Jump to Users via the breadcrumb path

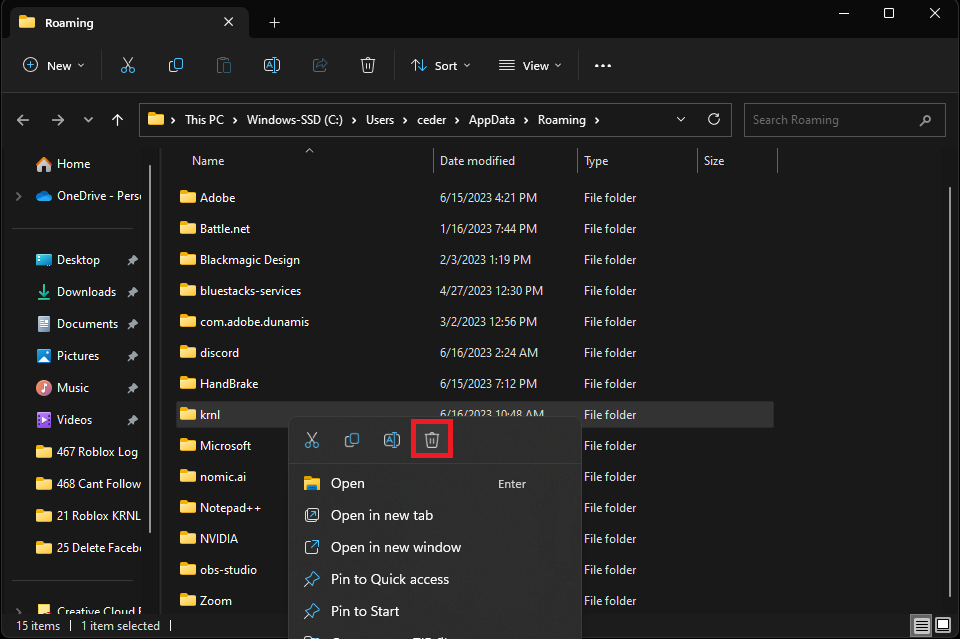click(381, 119)
